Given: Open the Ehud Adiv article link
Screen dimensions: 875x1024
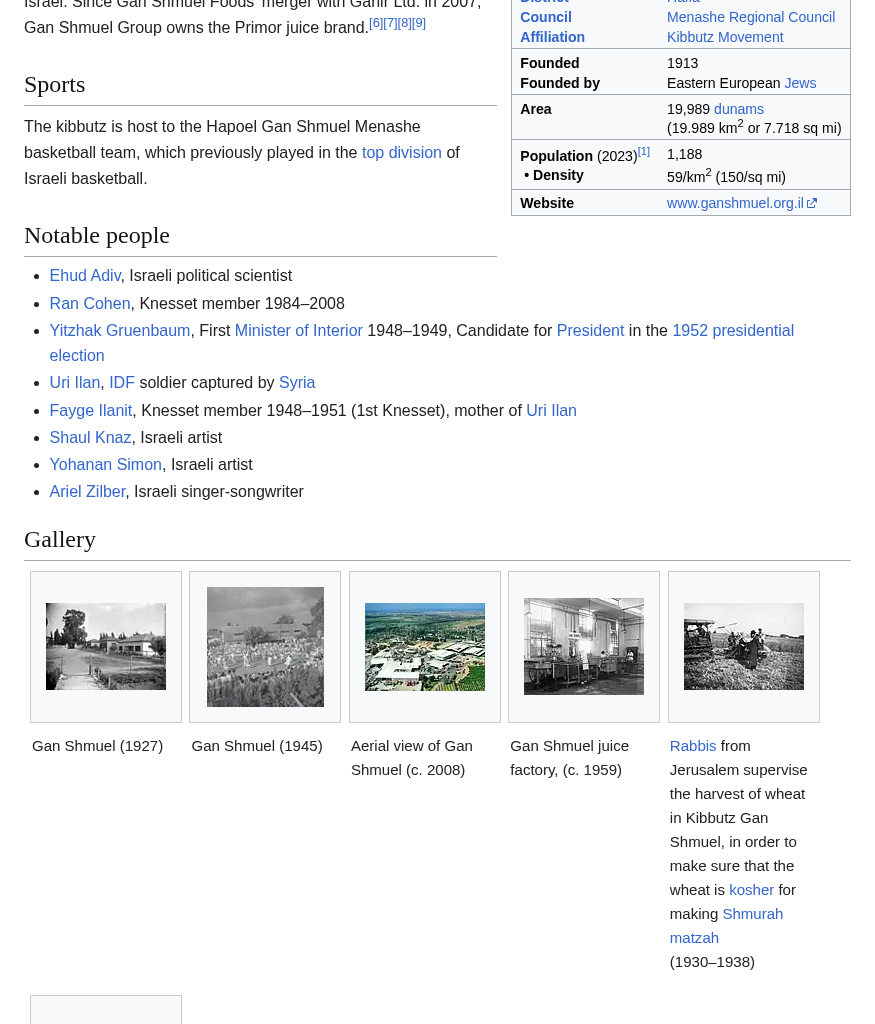Looking at the screenshot, I should coord(85,276).
